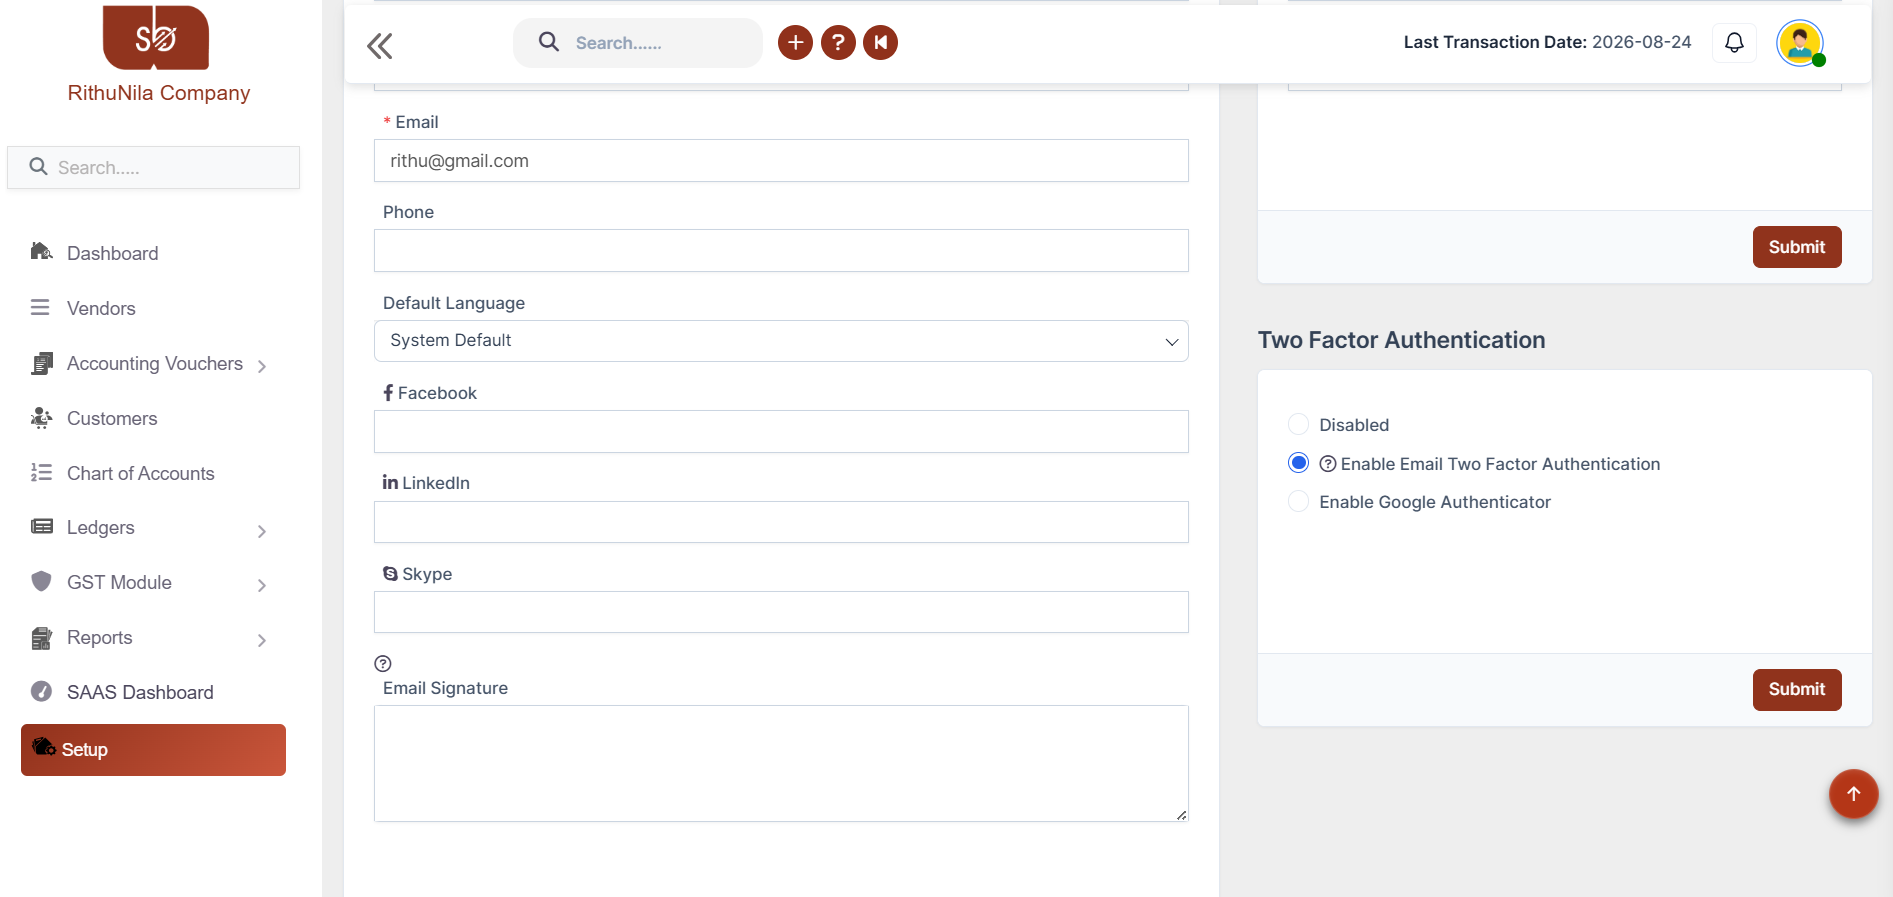Click the scroll-to-top arrow button
The height and width of the screenshot is (897, 1893).
point(1853,794)
